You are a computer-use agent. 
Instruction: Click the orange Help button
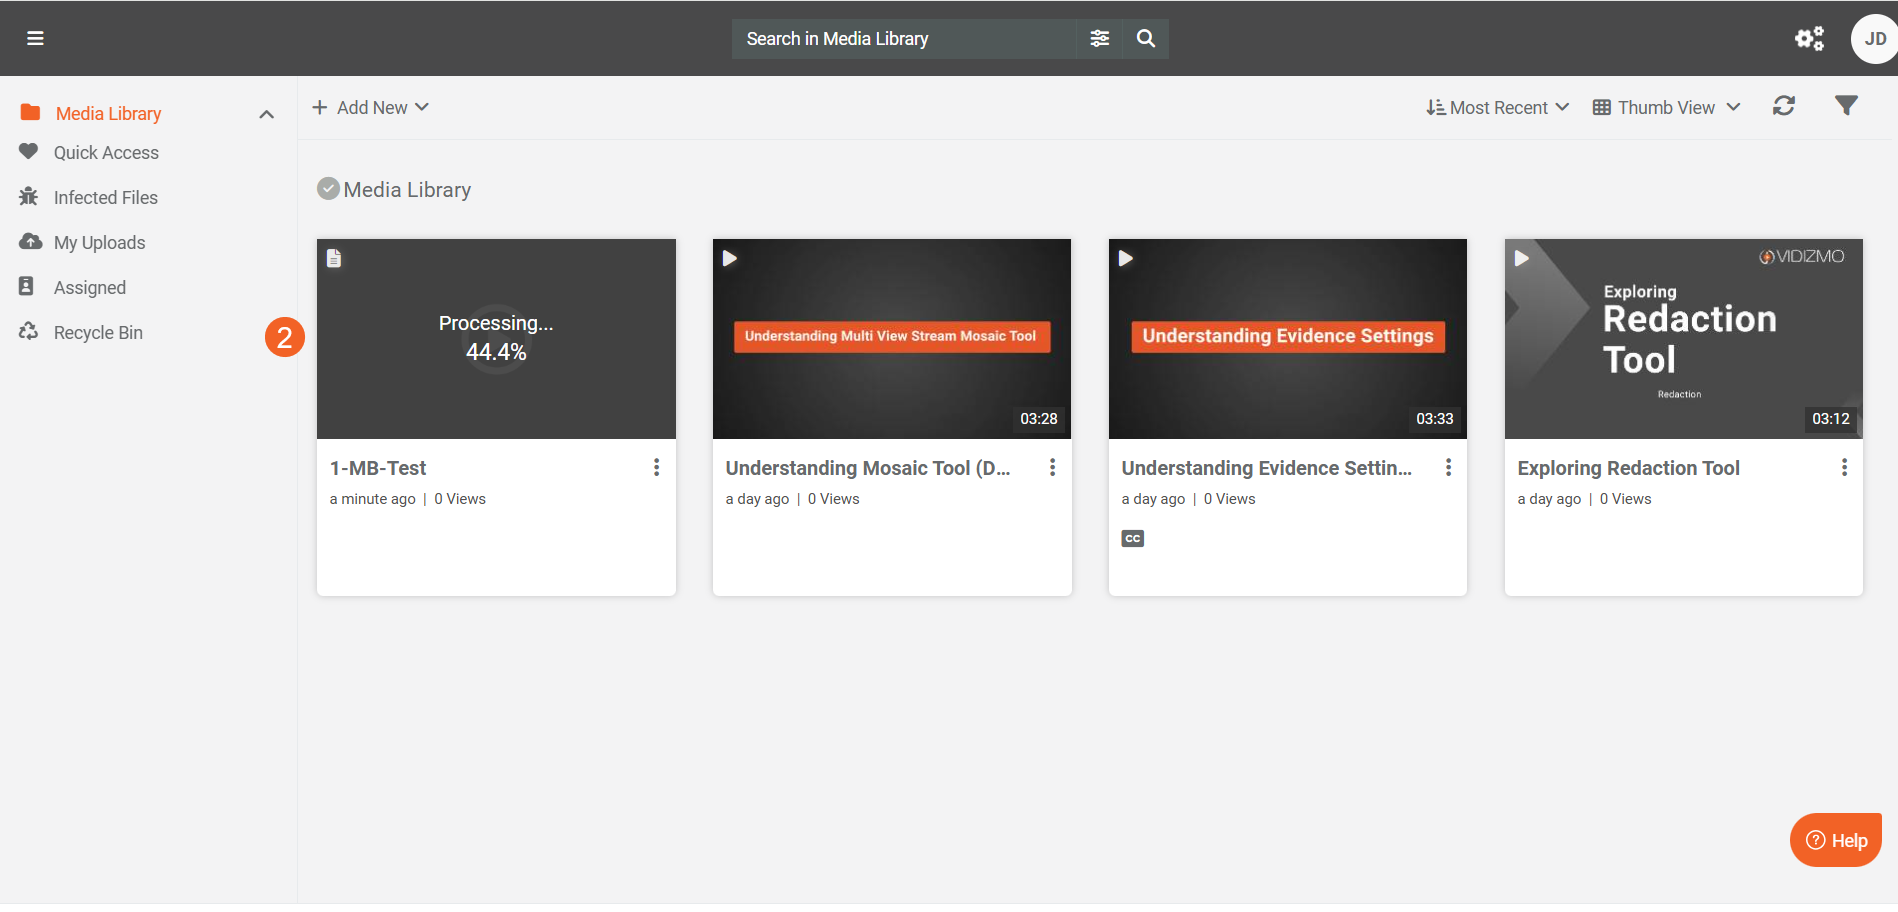tap(1835, 840)
